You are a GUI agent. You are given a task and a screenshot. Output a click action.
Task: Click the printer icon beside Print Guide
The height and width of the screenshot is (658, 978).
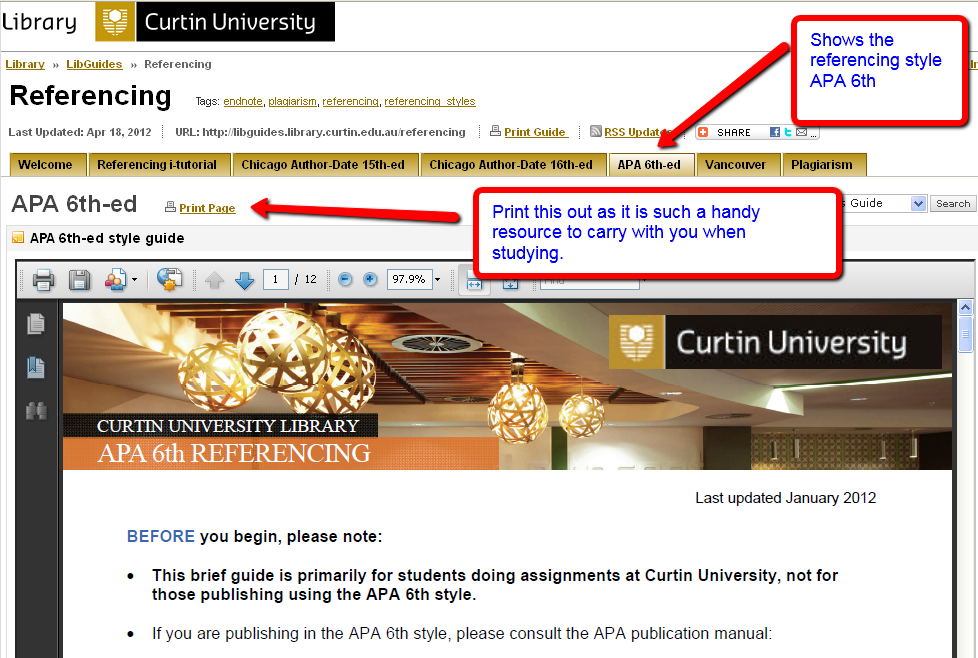495,131
